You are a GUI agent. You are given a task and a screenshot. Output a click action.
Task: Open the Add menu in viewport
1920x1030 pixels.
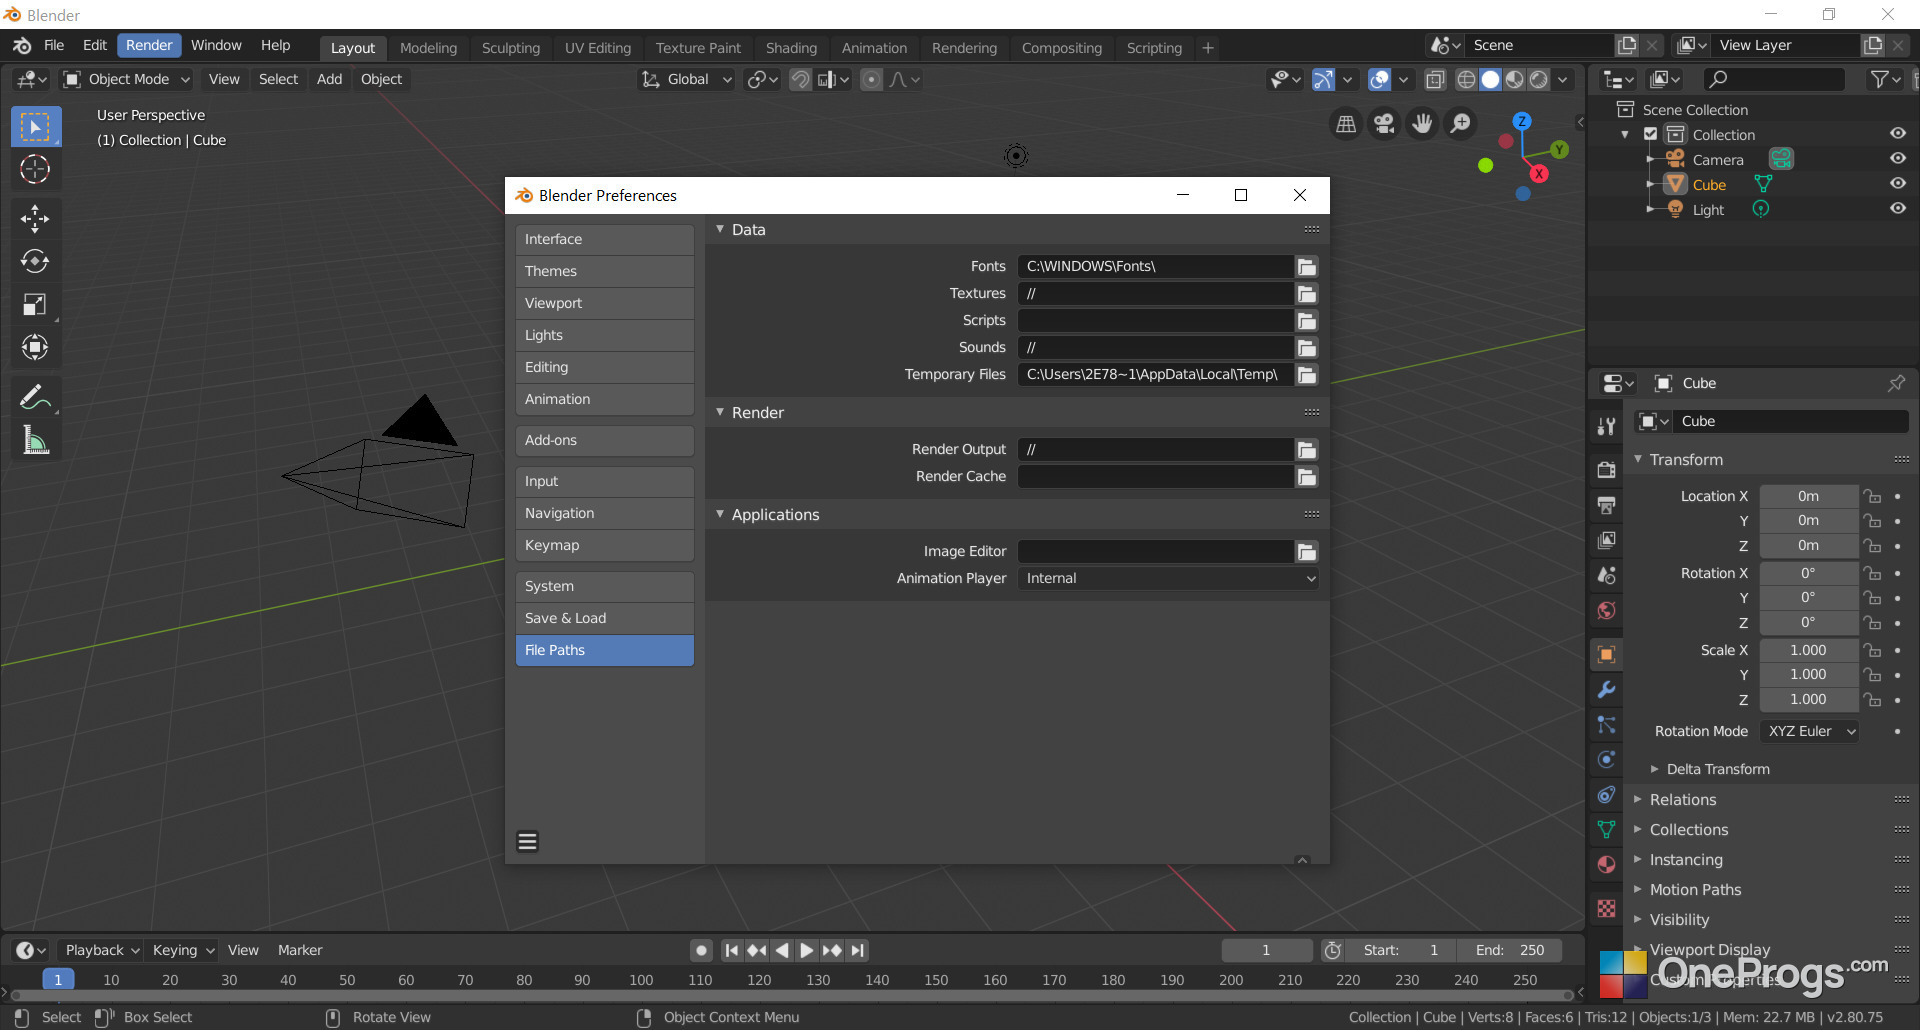[x=329, y=79]
